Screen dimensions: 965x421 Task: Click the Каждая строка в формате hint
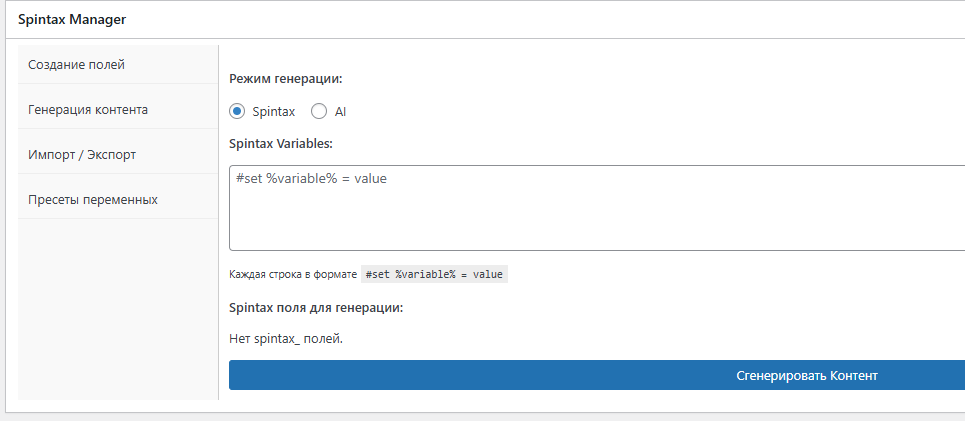pyautogui.click(x=292, y=274)
